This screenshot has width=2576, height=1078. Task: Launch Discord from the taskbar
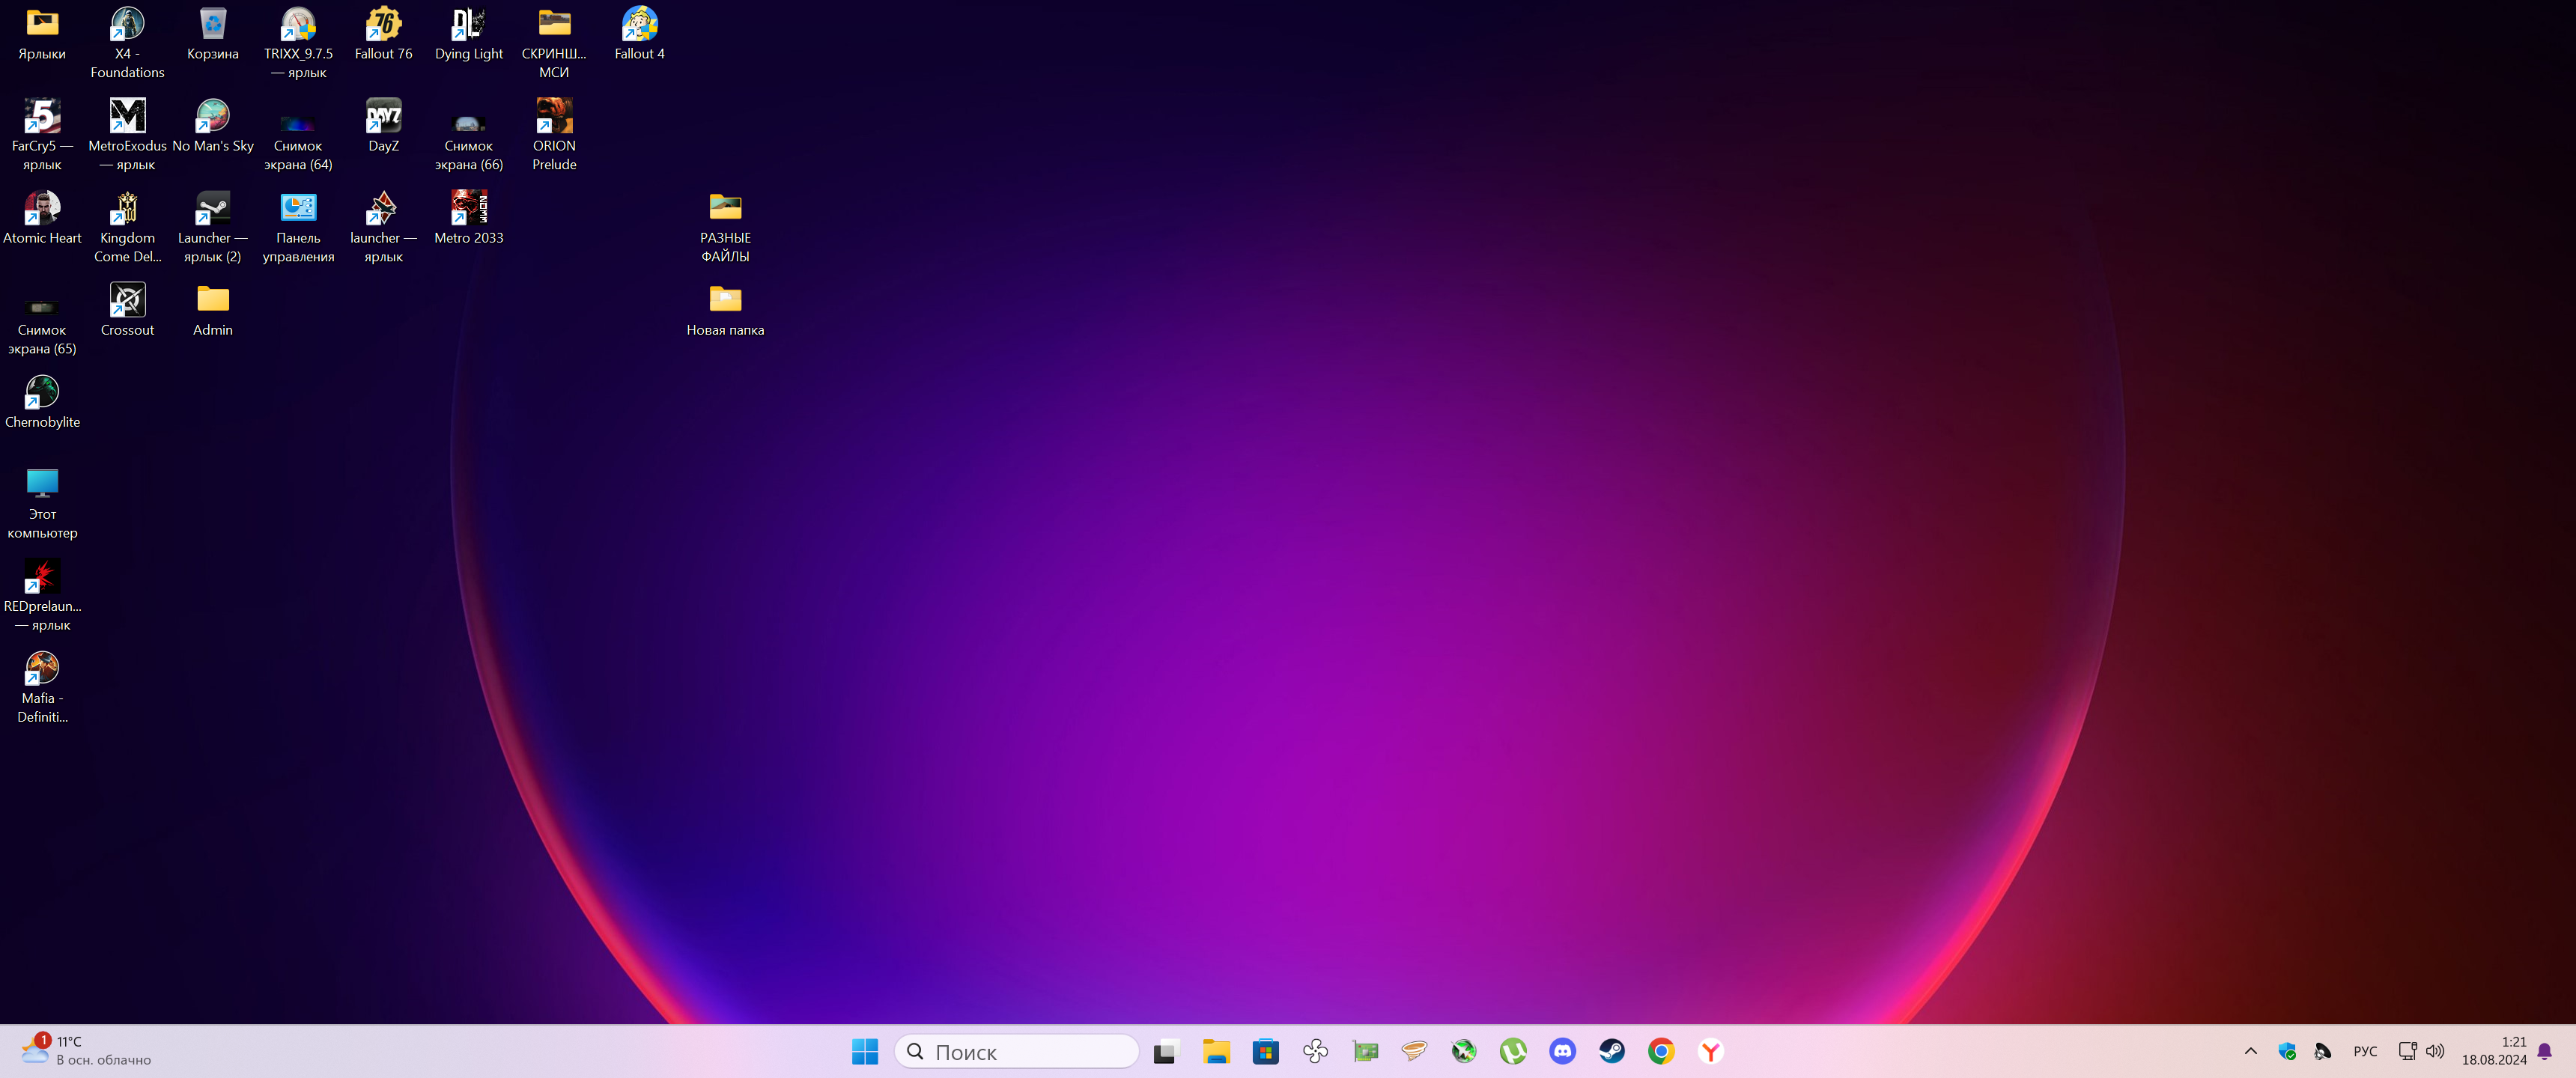click(x=1562, y=1051)
